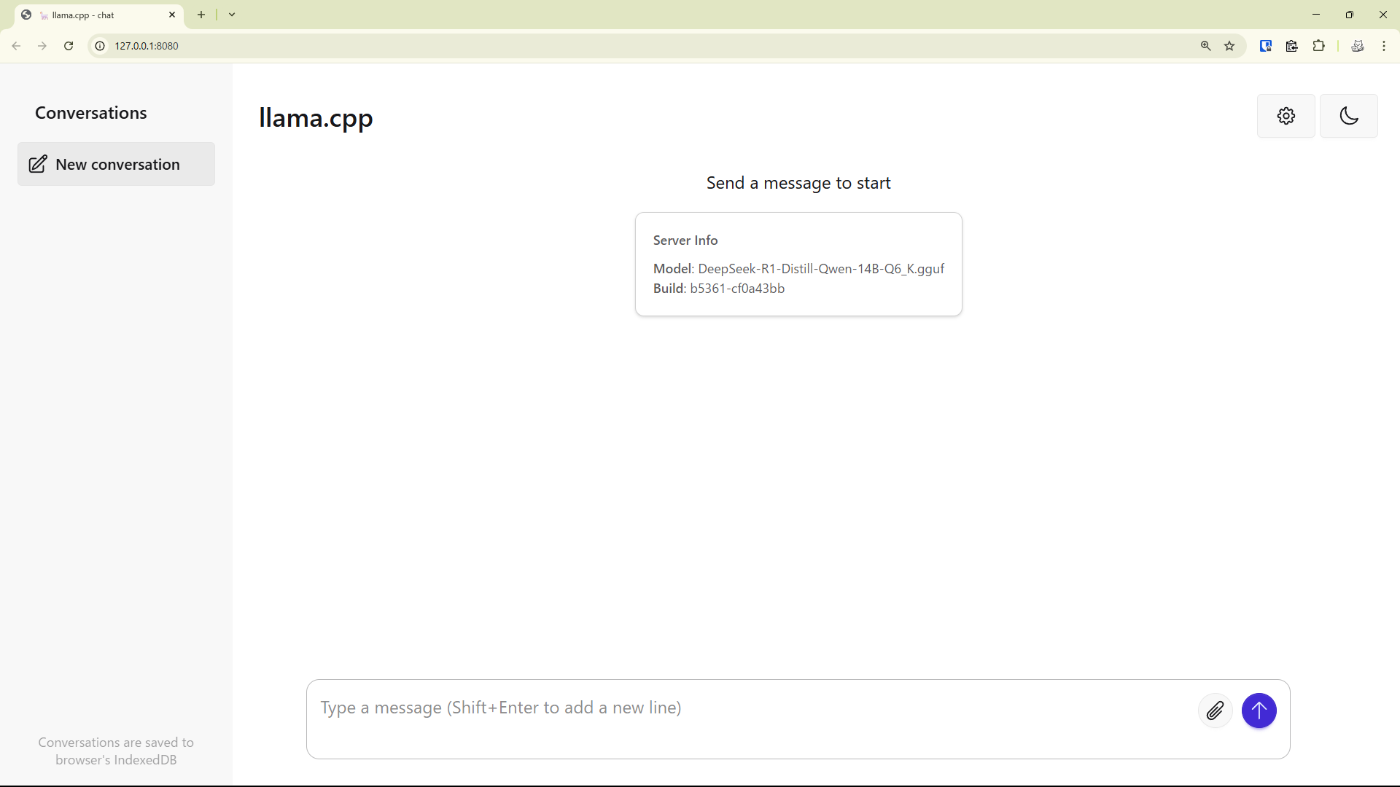
Task: View site information icon in address bar
Action: point(100,46)
